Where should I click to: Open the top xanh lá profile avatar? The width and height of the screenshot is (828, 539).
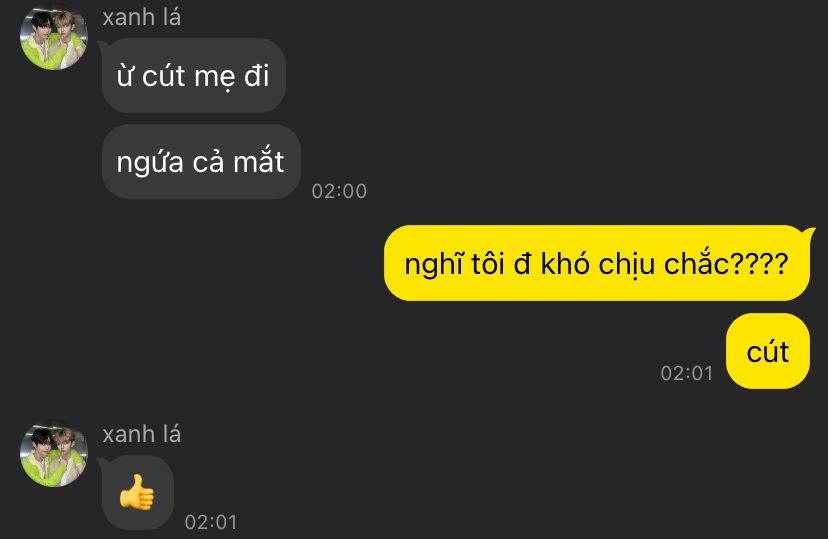54,37
